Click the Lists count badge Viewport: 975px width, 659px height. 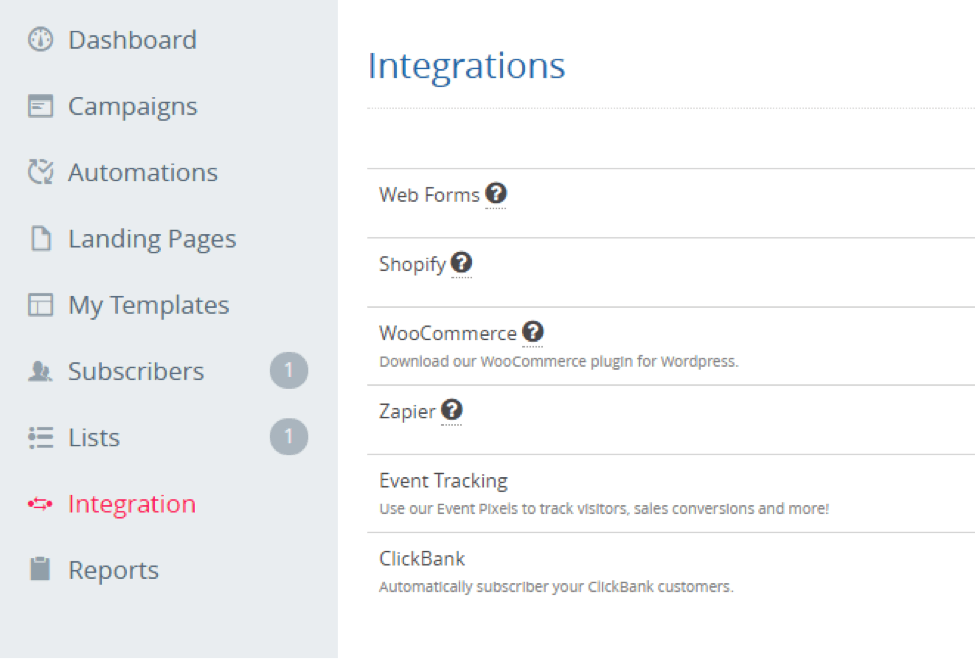289,437
